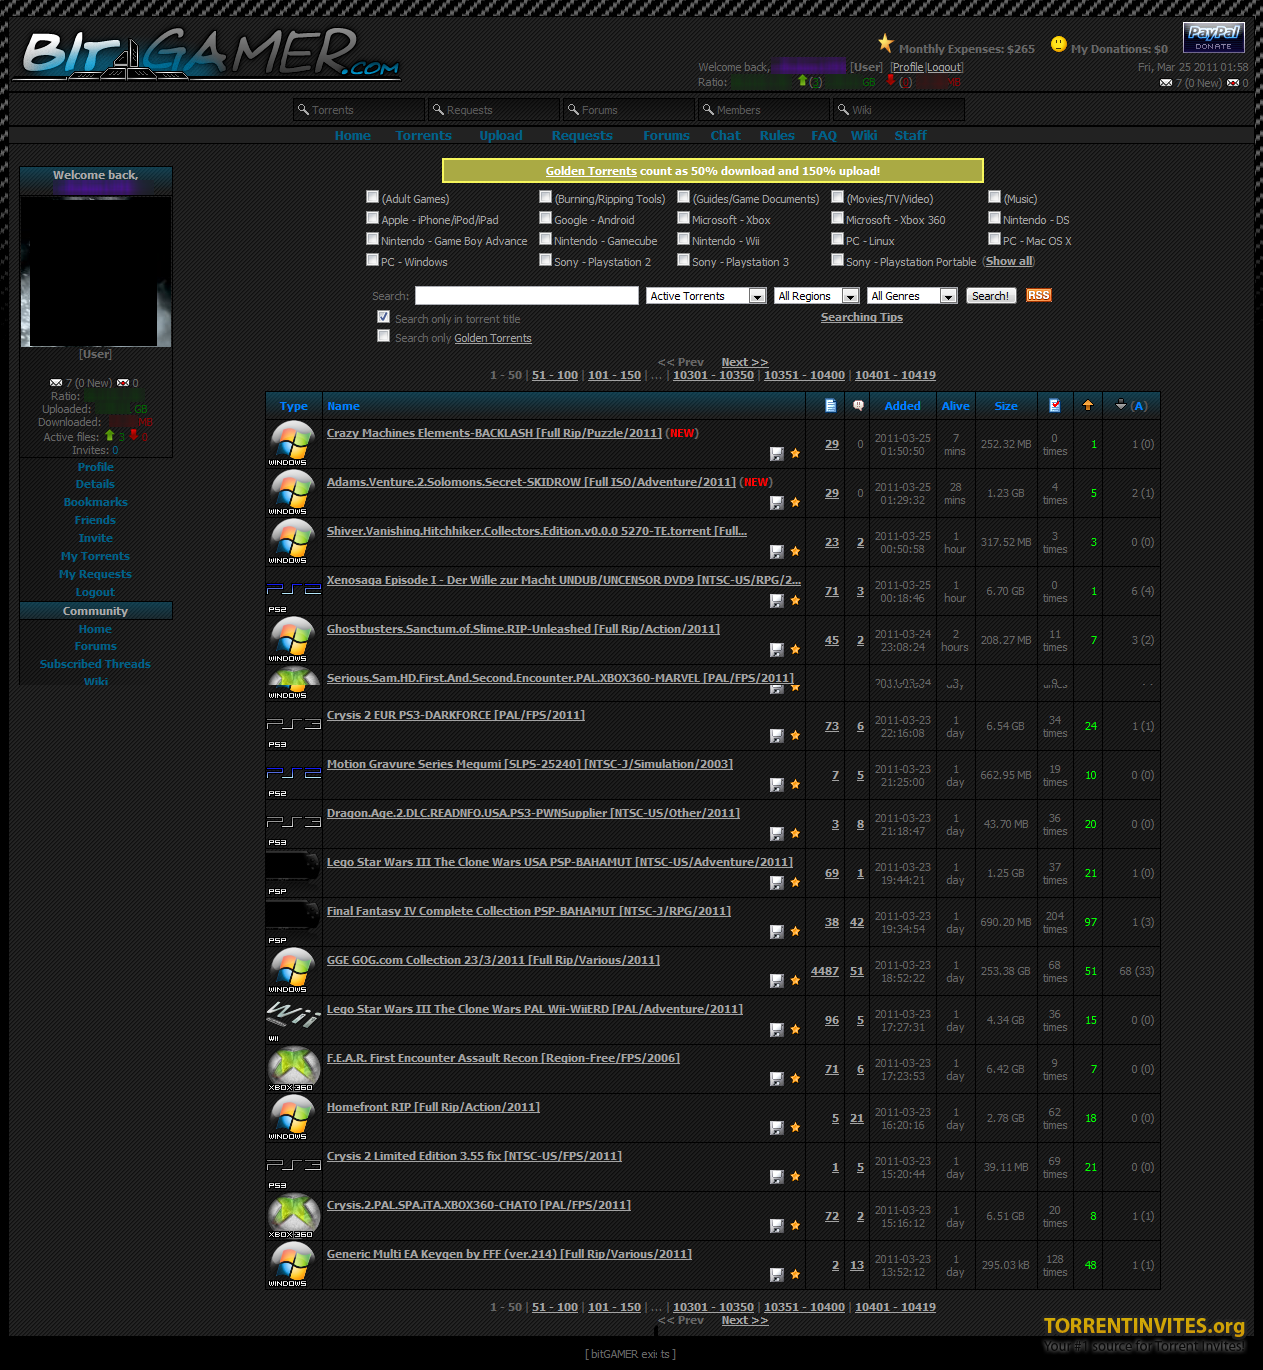Open Subscribed Threads in Community sidebar
The width and height of the screenshot is (1263, 1370).
(95, 664)
